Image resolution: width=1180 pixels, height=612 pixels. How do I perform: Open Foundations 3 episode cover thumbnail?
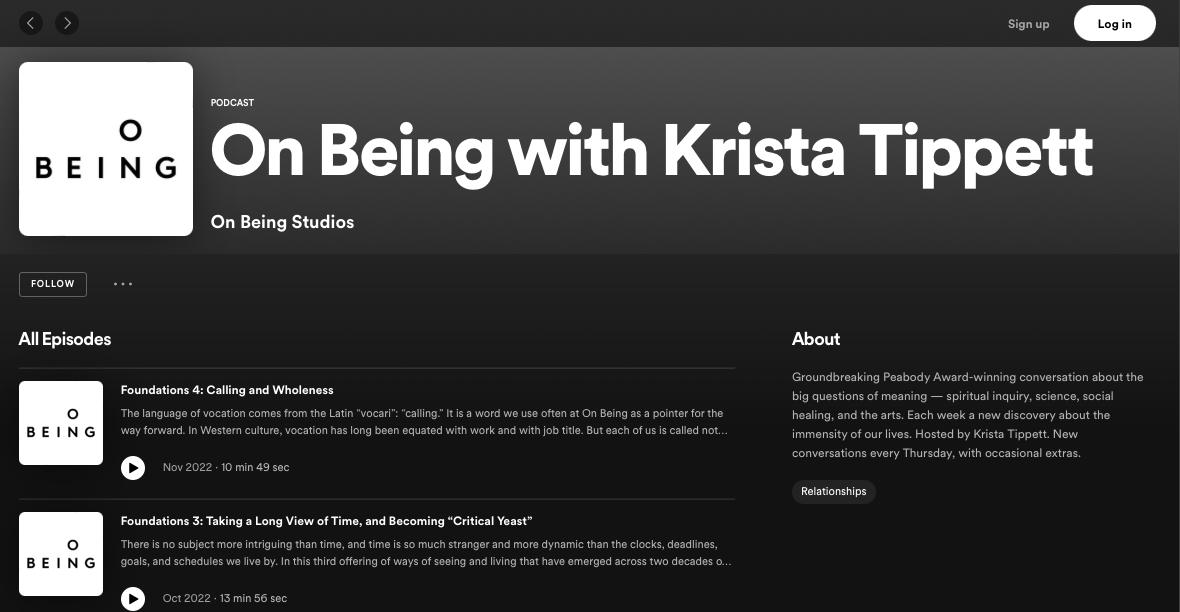tap(61, 554)
